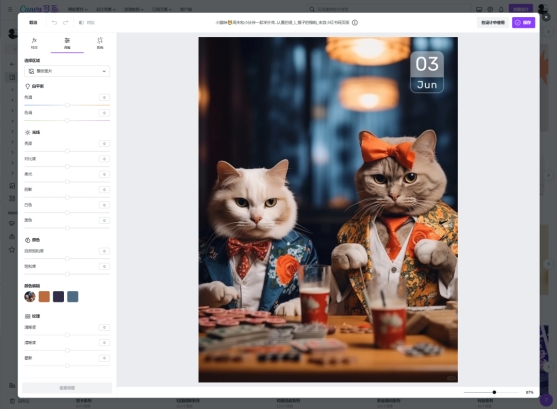557x410 pixels.
Task: Click the purple save button
Action: 523,23
